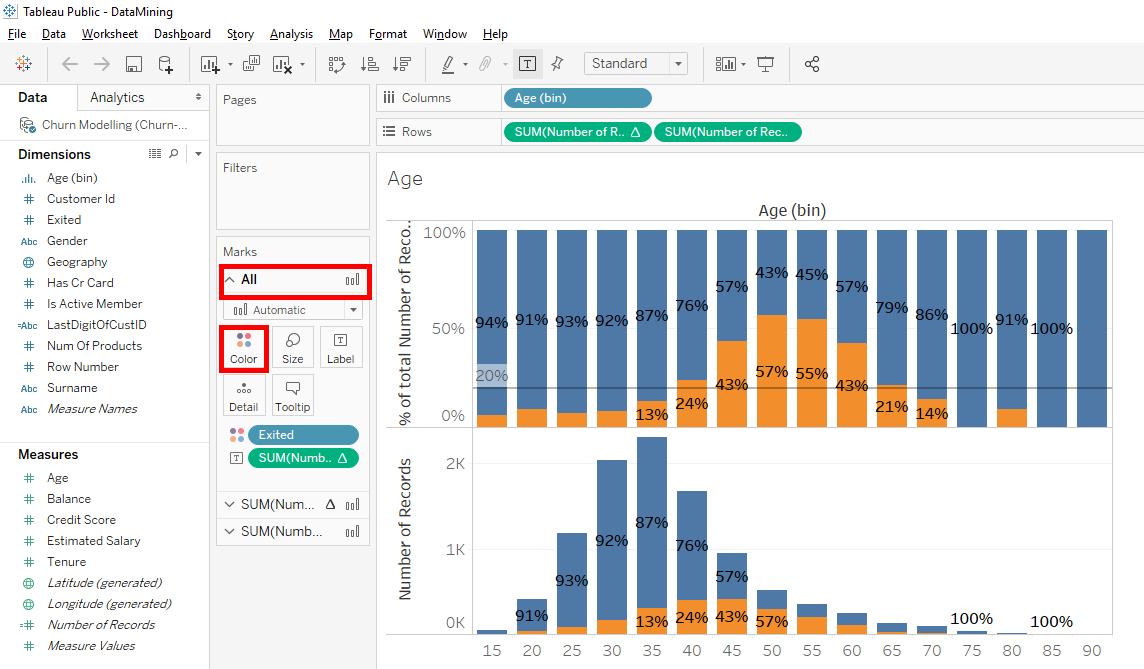Click the Exited pill on the Marks card
Image resolution: width=1144 pixels, height=669 pixels.
(303, 434)
